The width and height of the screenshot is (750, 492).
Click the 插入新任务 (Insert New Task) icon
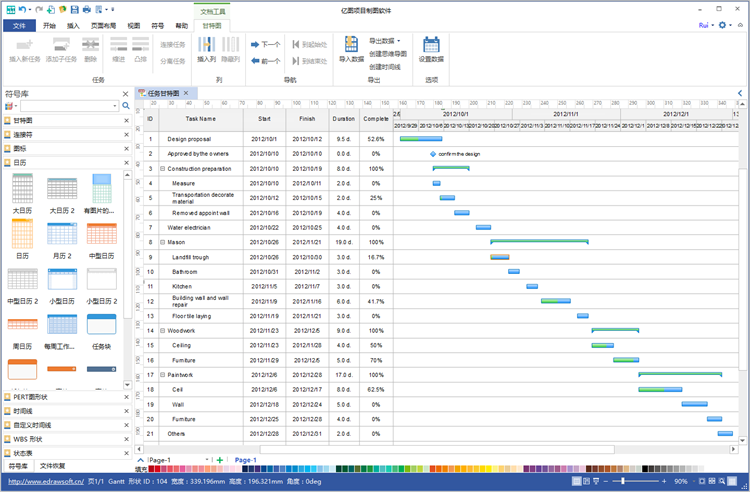tap(24, 44)
